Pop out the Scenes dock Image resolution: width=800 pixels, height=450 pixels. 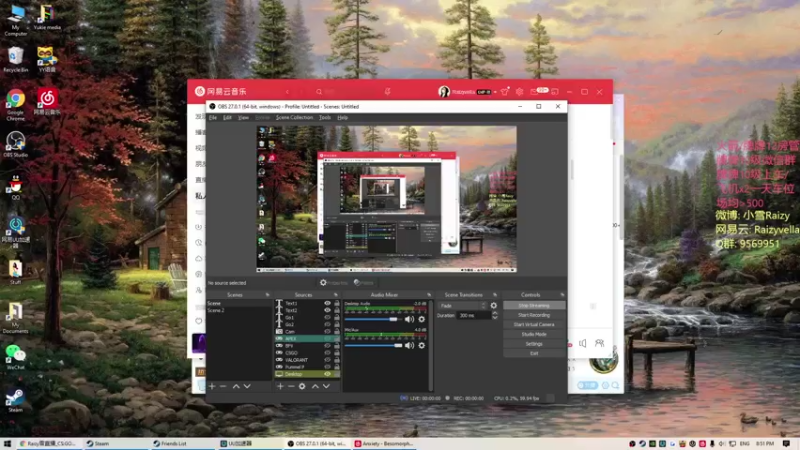[x=267, y=295]
